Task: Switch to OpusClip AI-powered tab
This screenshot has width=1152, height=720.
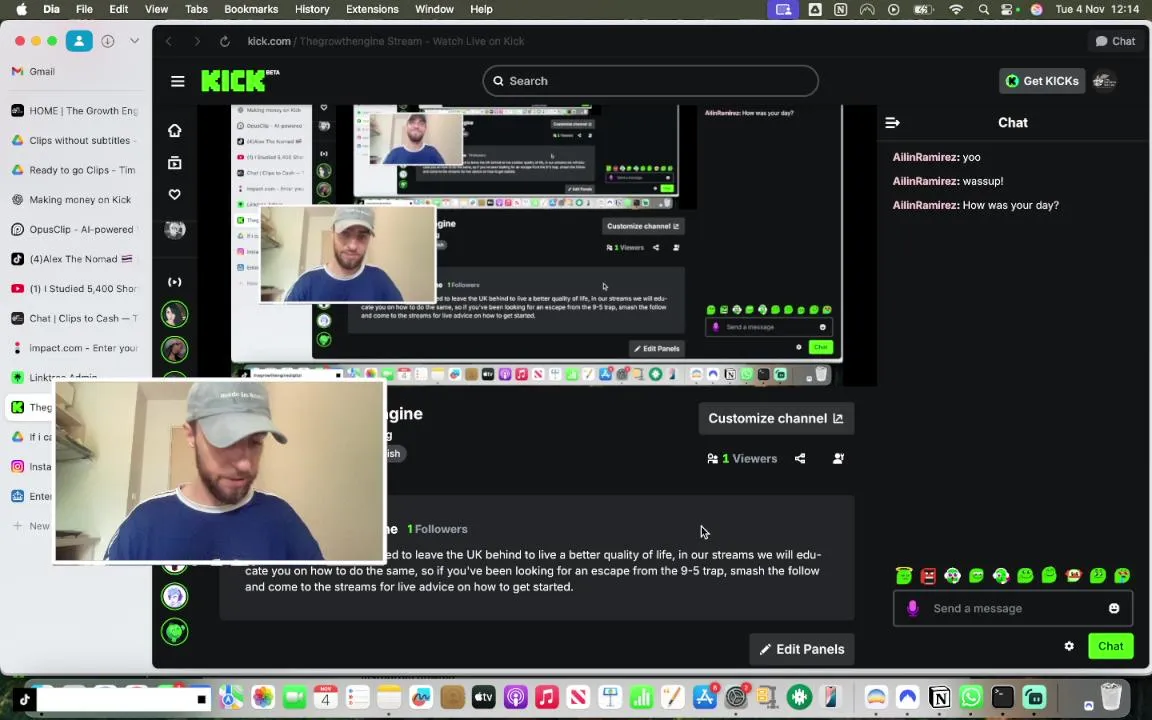Action: pos(74,229)
